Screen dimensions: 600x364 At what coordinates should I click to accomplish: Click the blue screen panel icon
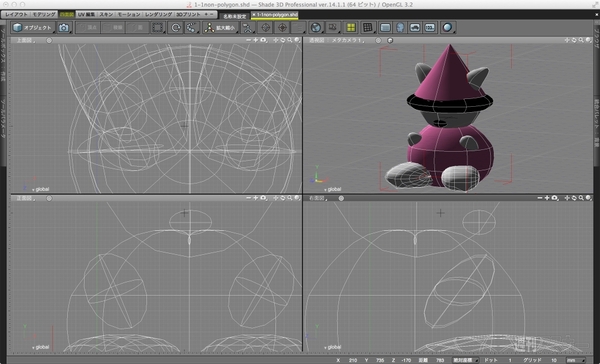point(385,28)
